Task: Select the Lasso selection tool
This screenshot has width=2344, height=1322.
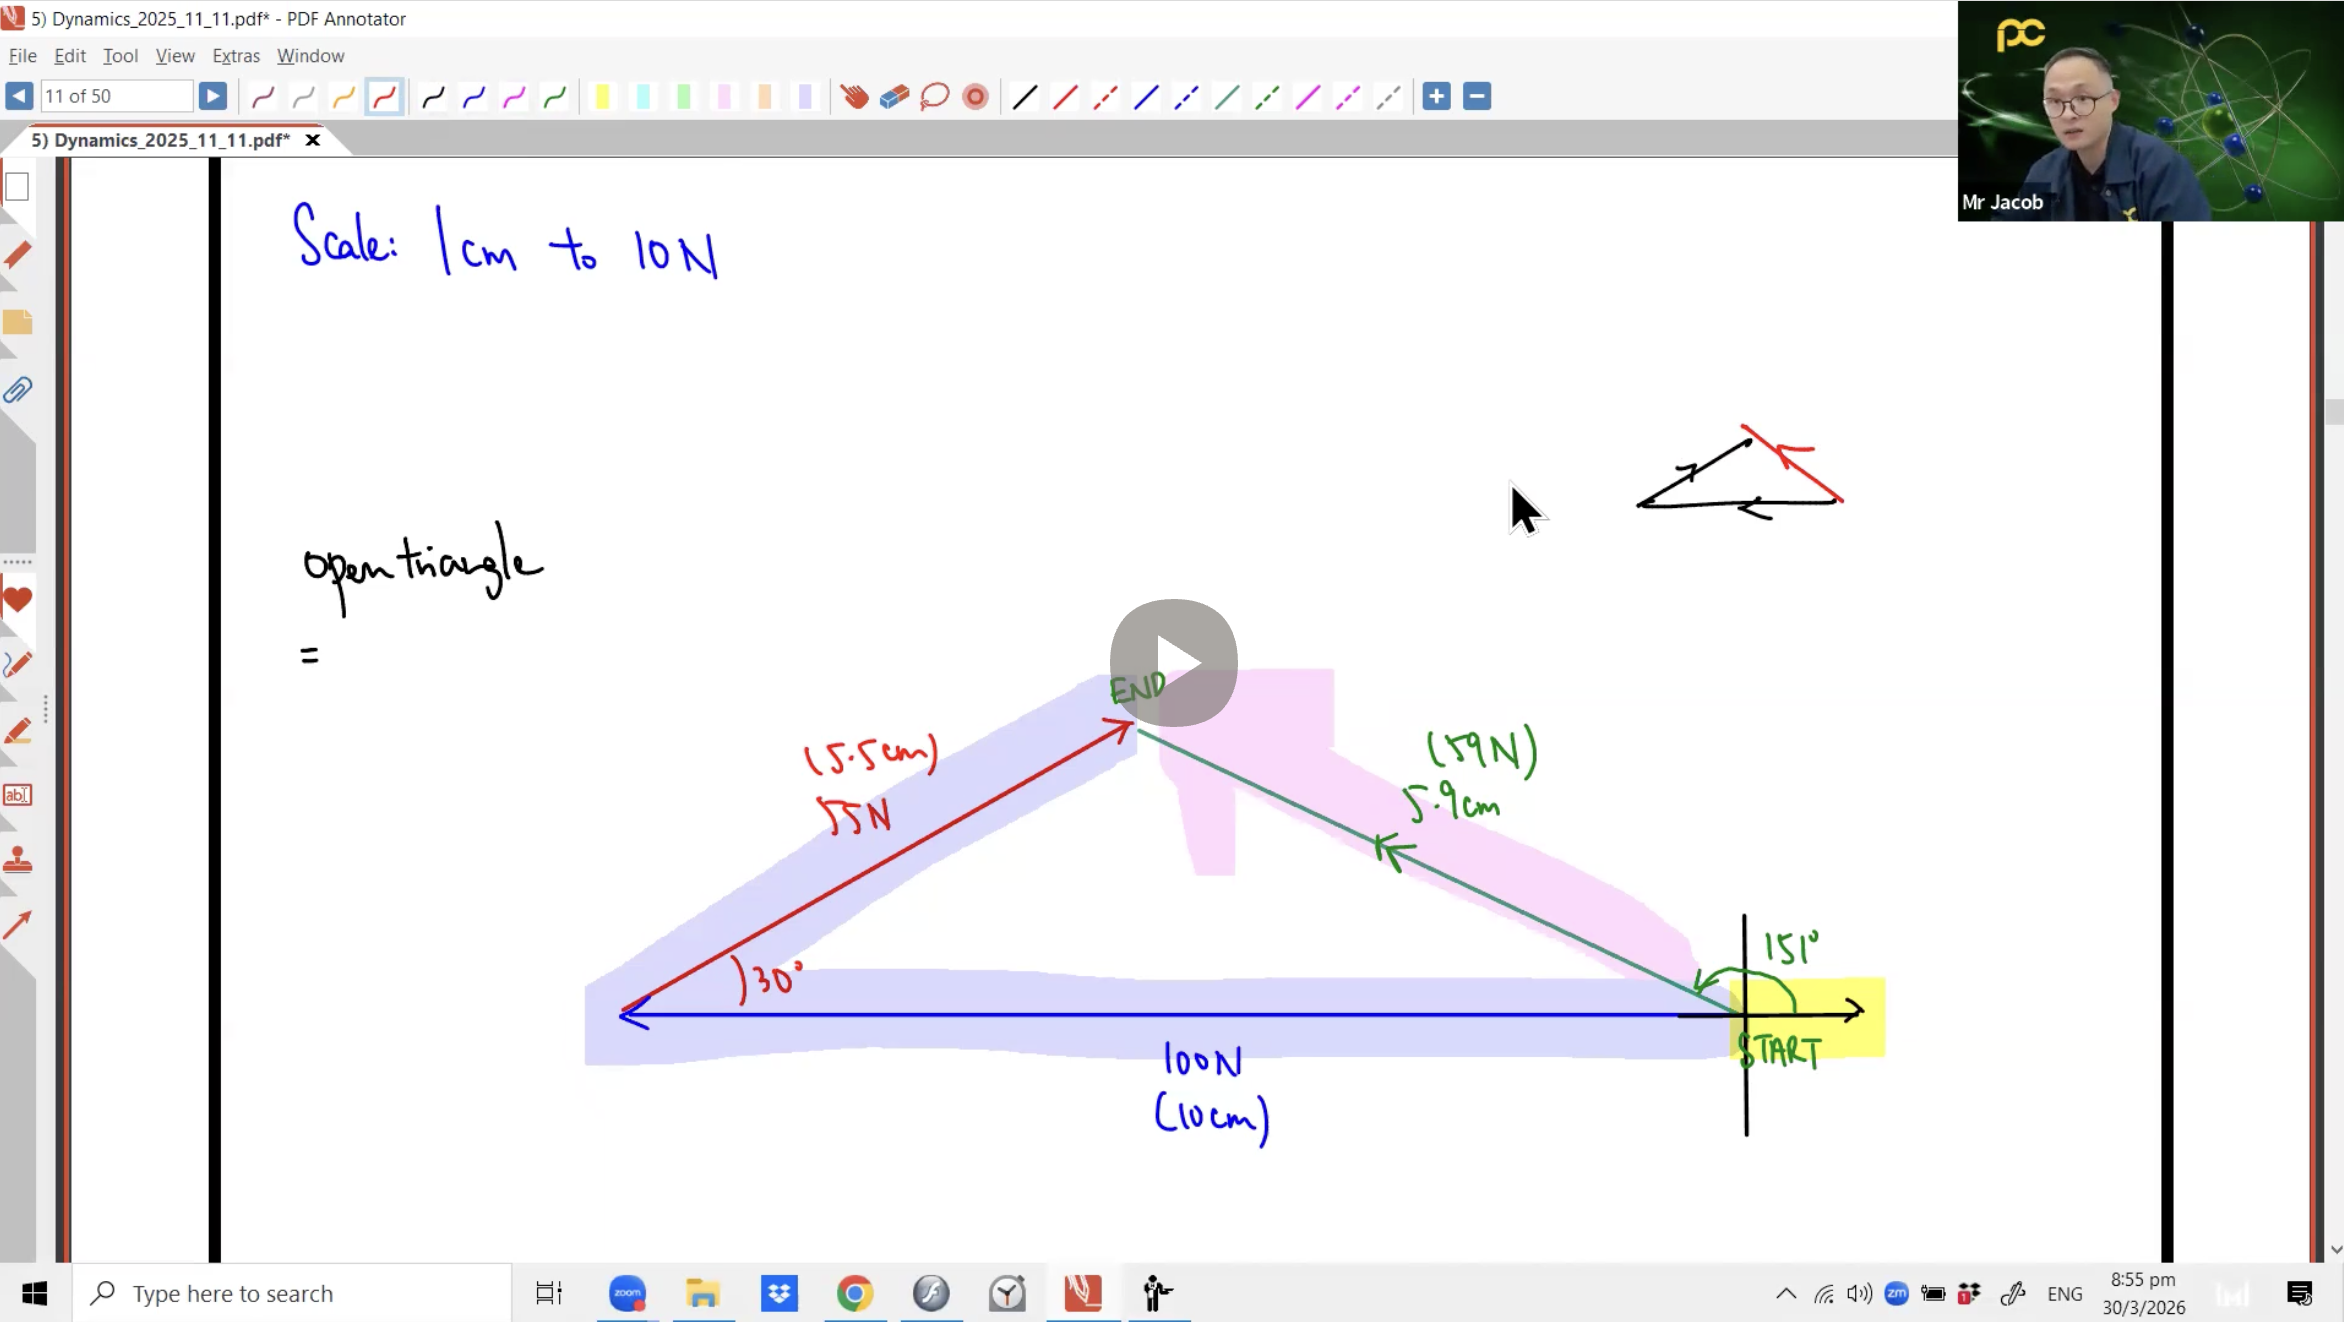Action: 934,96
